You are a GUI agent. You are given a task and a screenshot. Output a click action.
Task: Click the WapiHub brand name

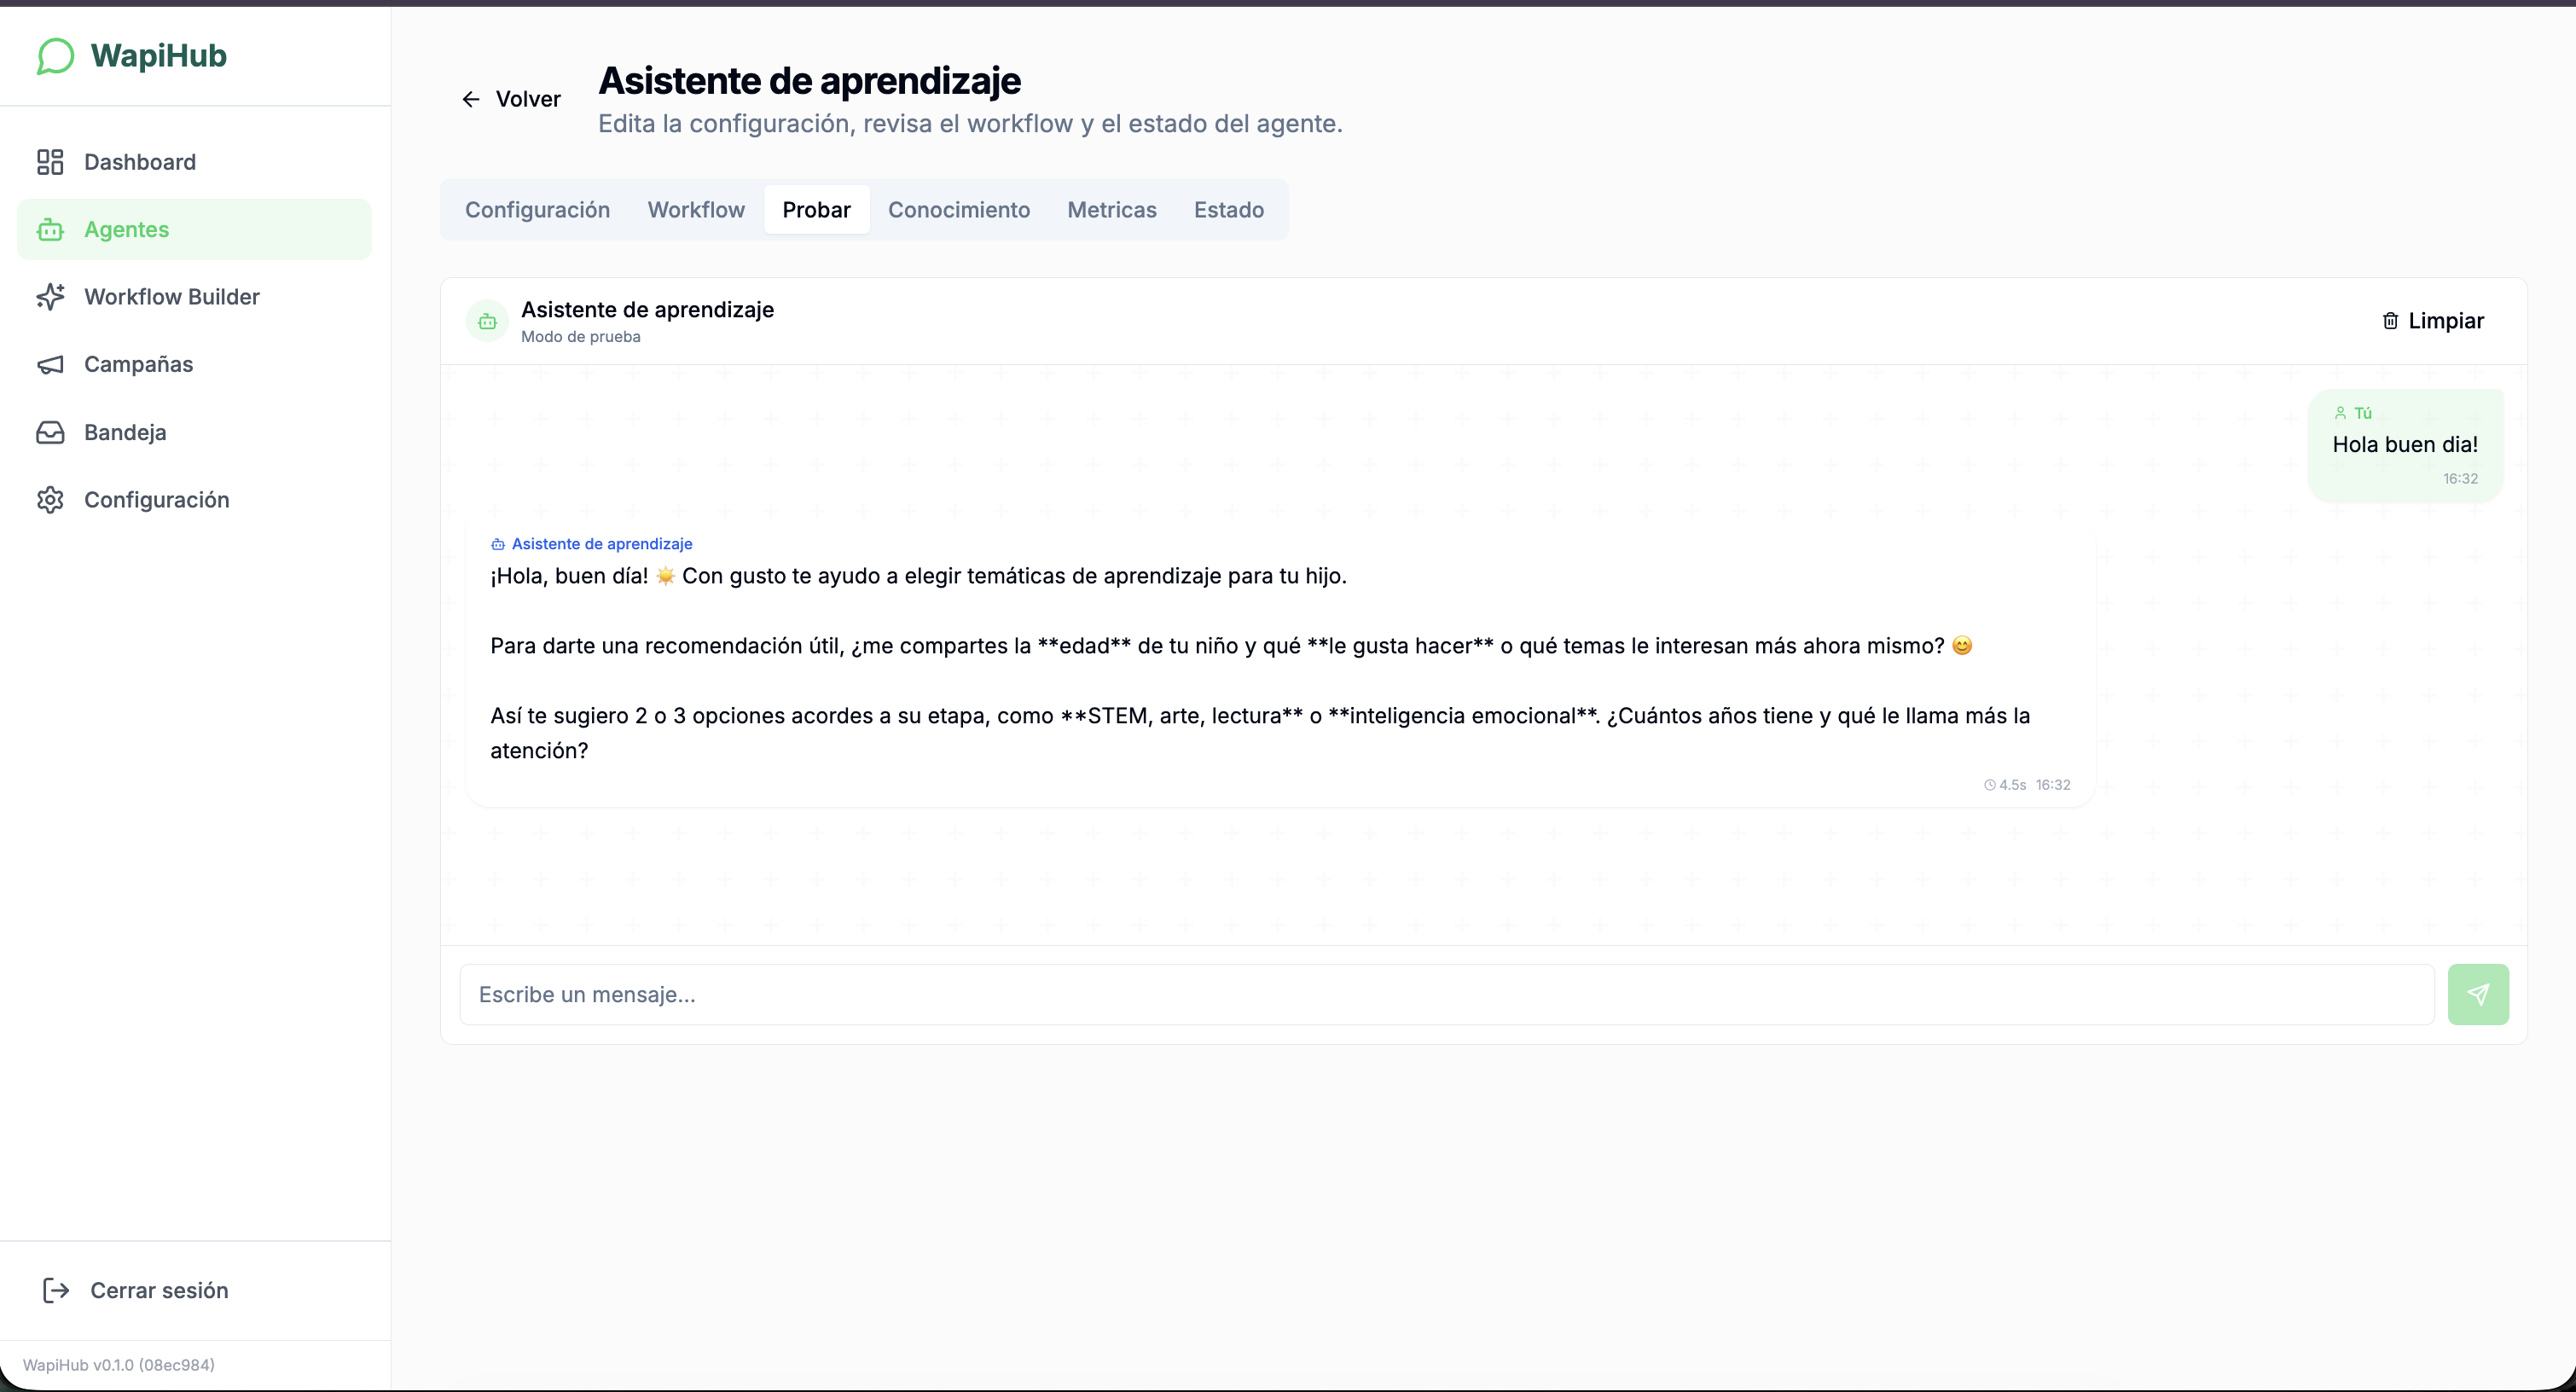(158, 56)
